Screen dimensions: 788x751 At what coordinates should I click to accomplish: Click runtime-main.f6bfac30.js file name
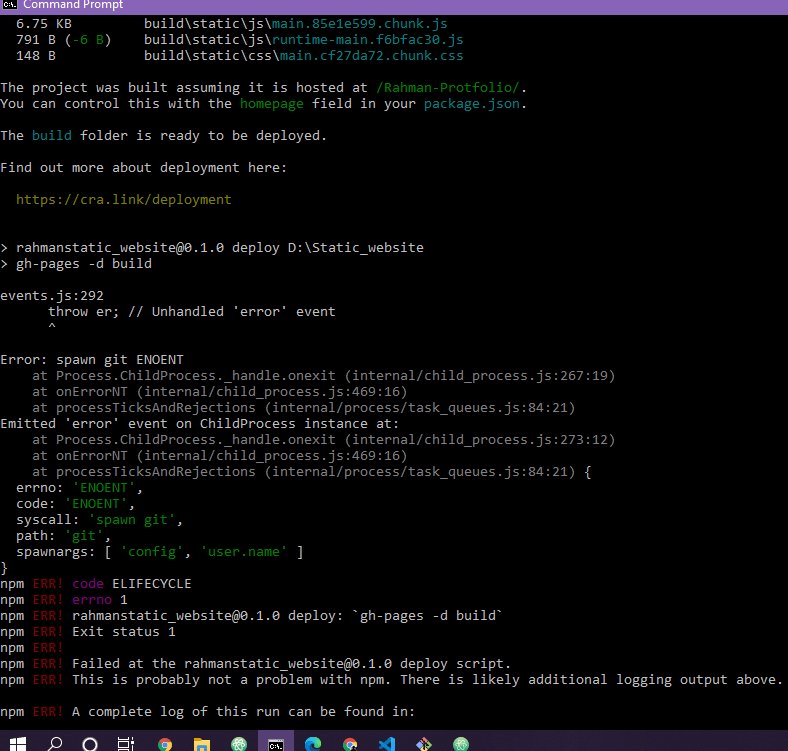[x=368, y=40]
